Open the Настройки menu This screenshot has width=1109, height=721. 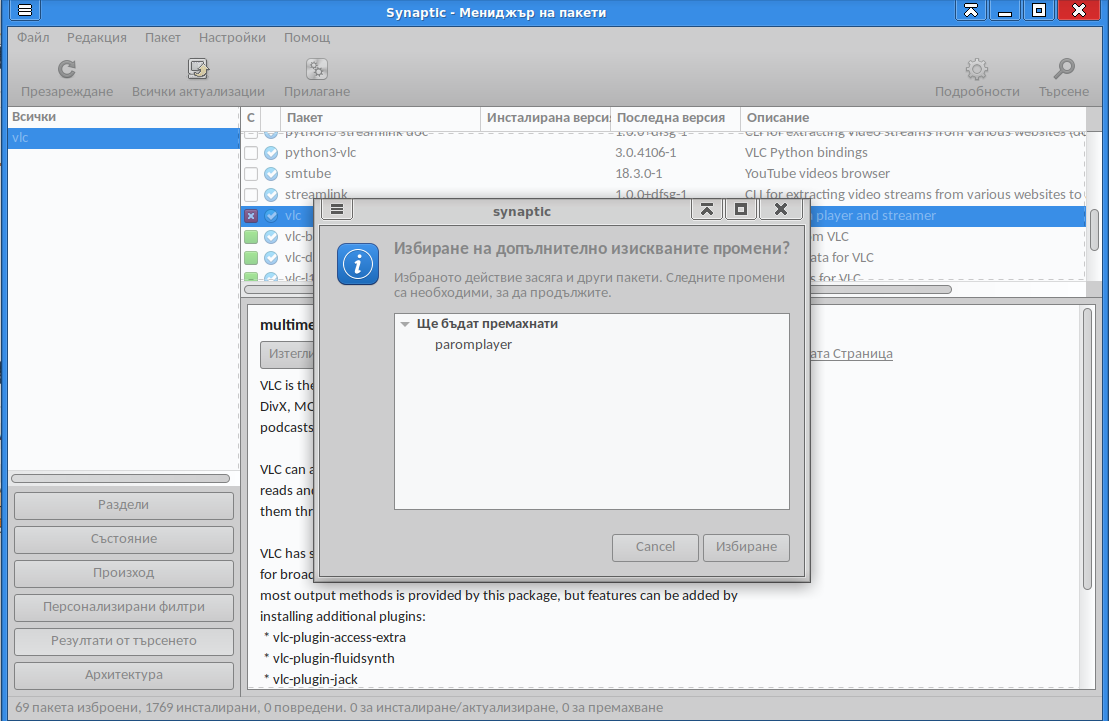pos(232,38)
